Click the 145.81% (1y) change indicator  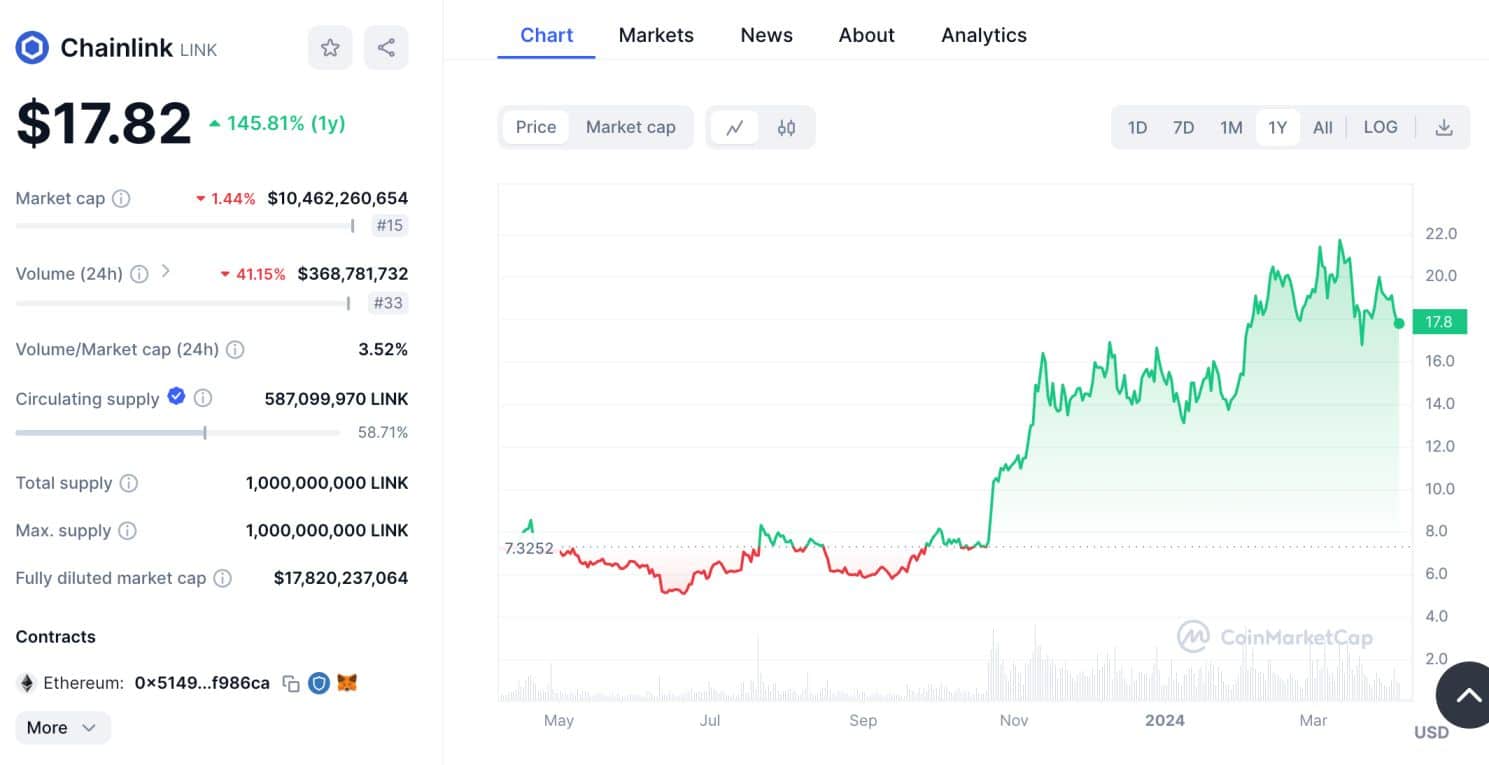(x=277, y=123)
